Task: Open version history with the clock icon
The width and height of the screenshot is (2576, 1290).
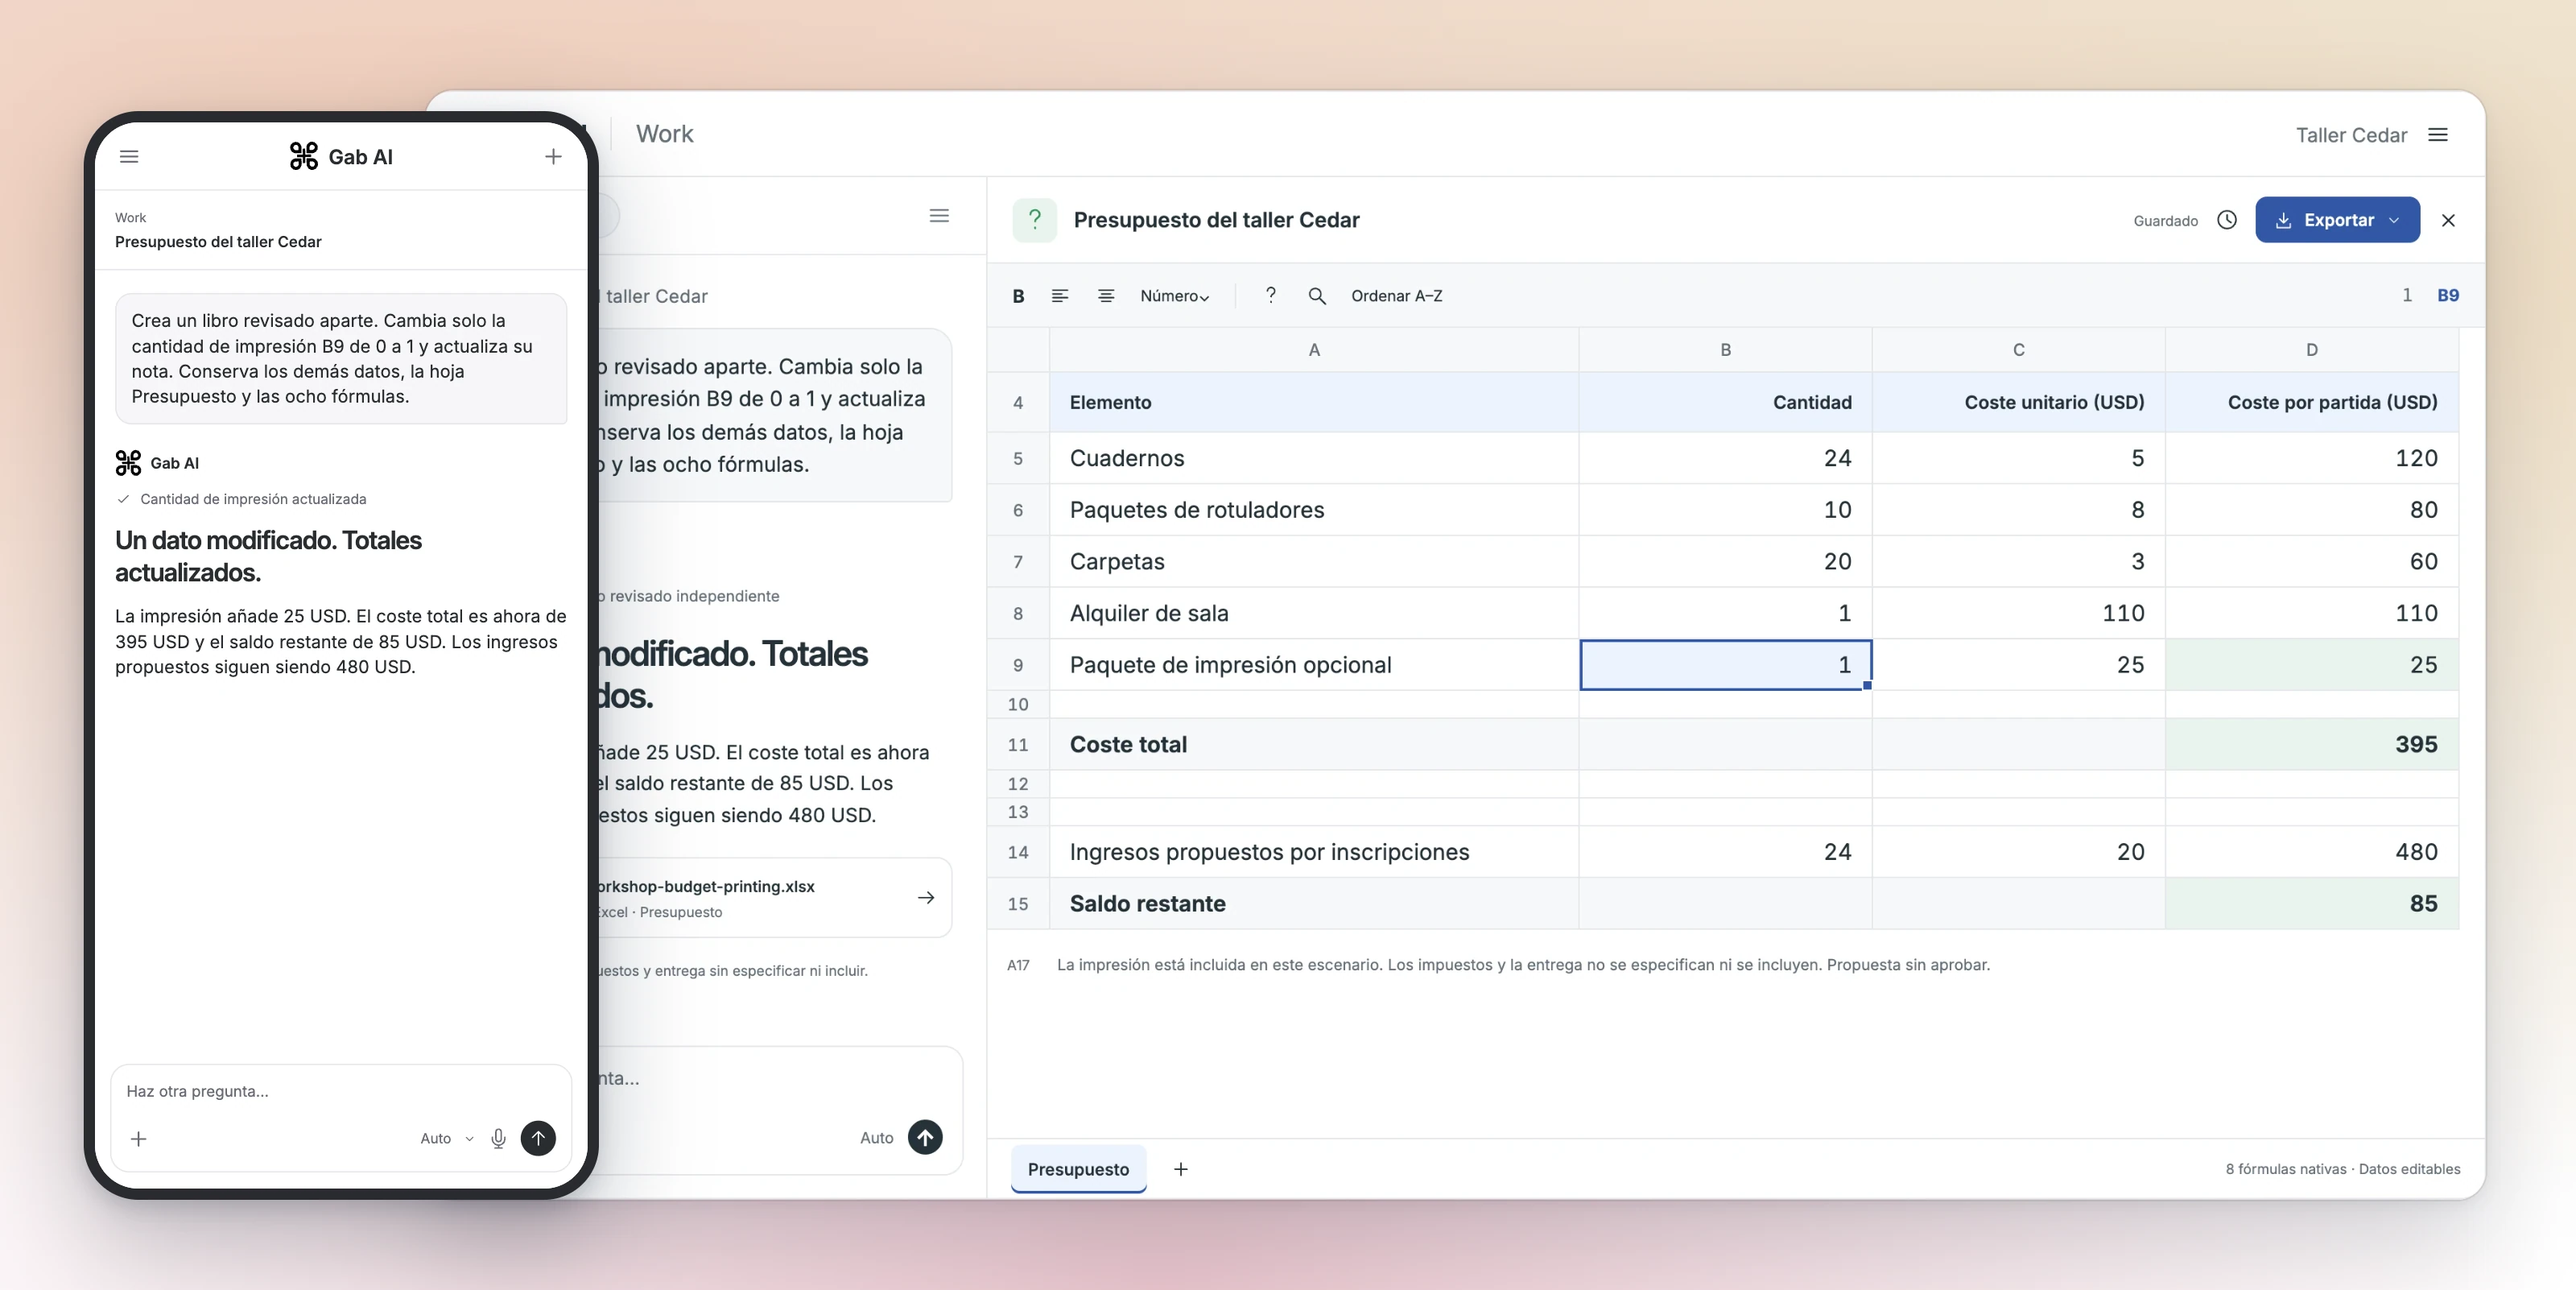Action: pyautogui.click(x=2227, y=220)
